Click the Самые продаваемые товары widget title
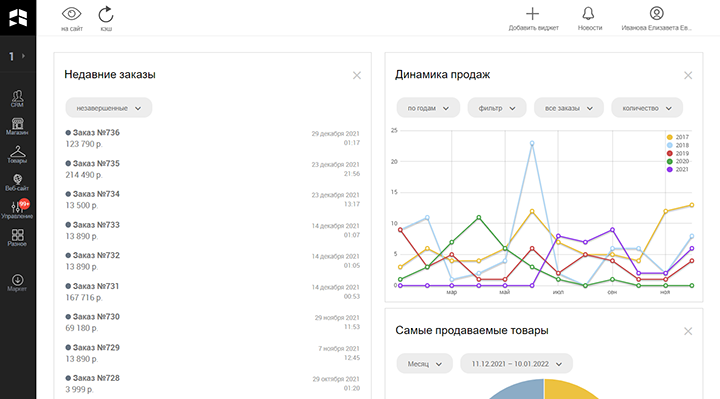Screen dimensions: 720x399 point(472,331)
